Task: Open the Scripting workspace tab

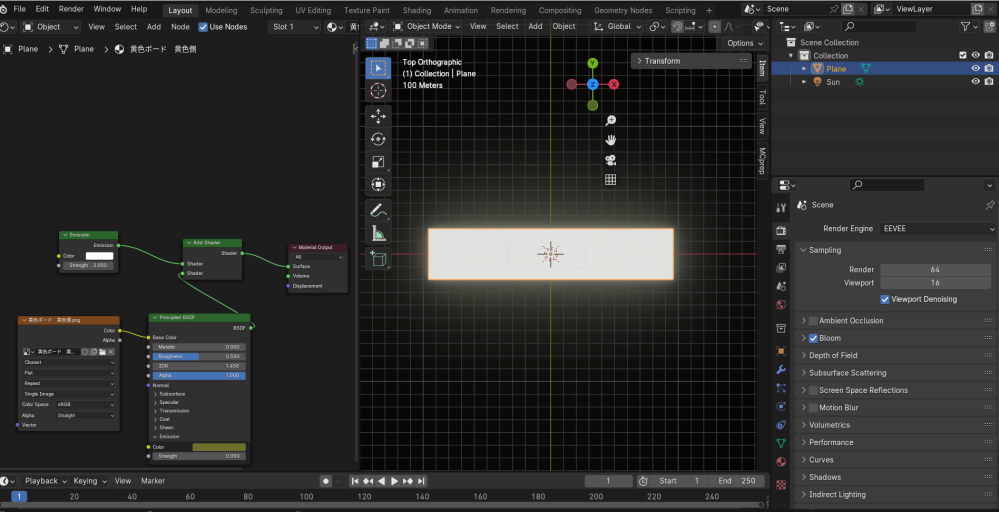Action: 680,10
